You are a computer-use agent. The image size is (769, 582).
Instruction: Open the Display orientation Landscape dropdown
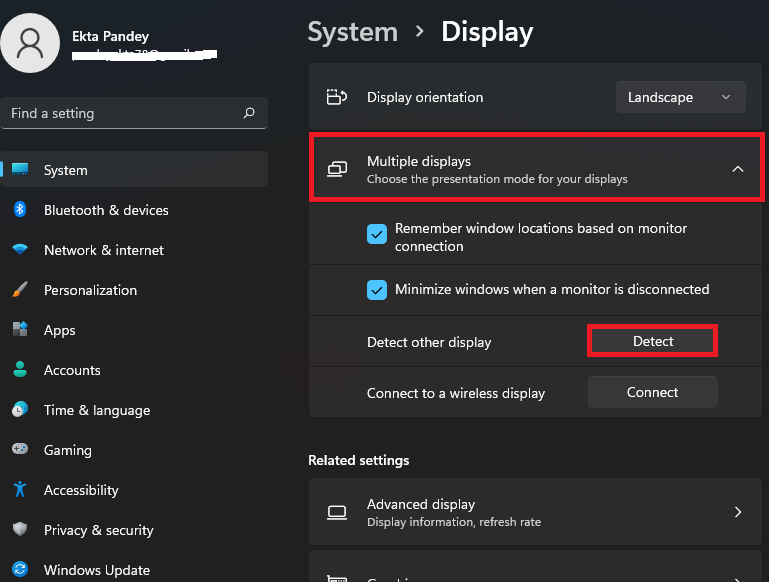click(681, 97)
